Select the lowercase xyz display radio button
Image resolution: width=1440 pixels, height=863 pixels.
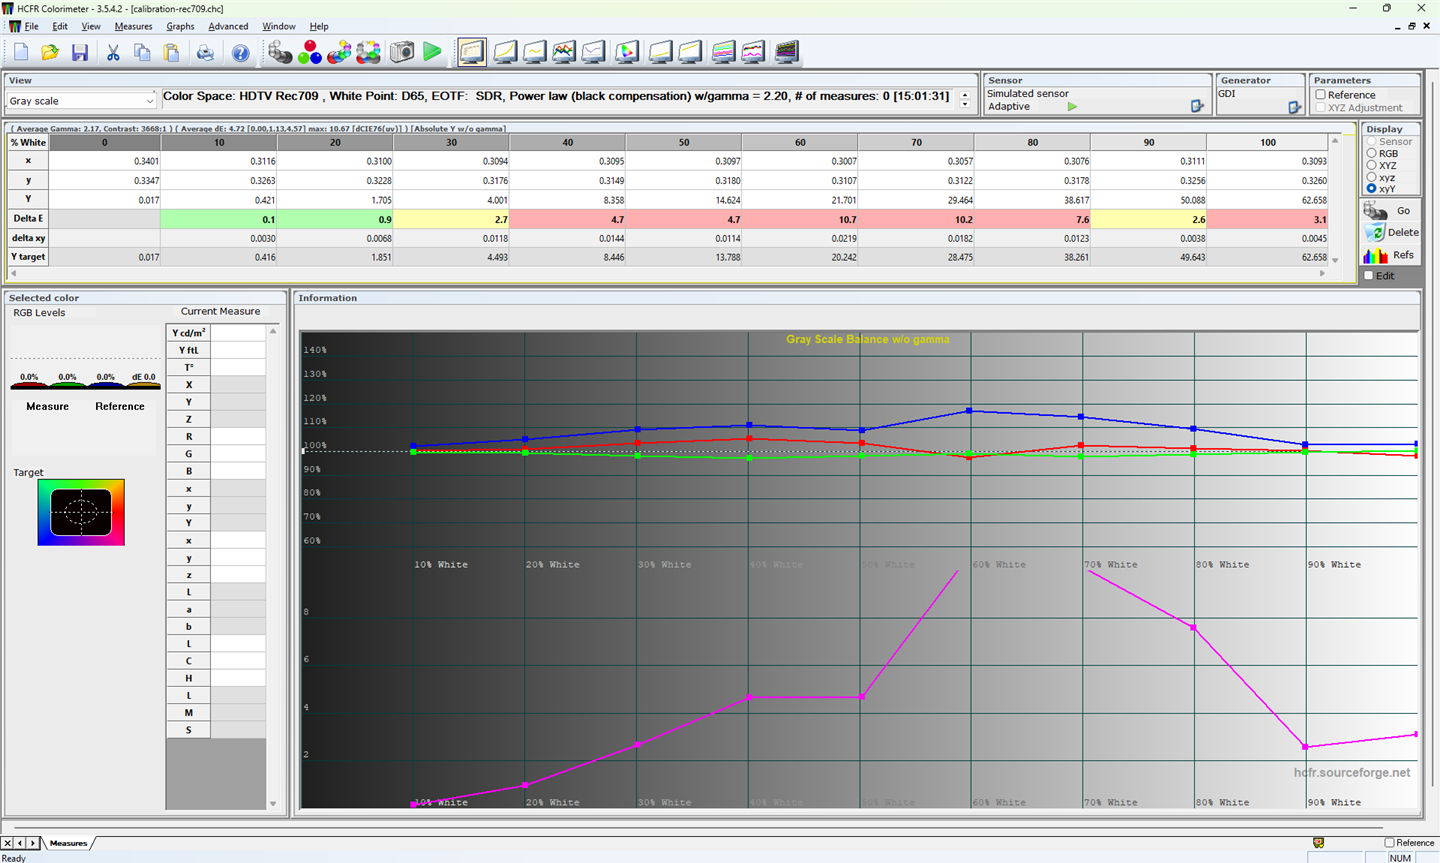point(1371,177)
